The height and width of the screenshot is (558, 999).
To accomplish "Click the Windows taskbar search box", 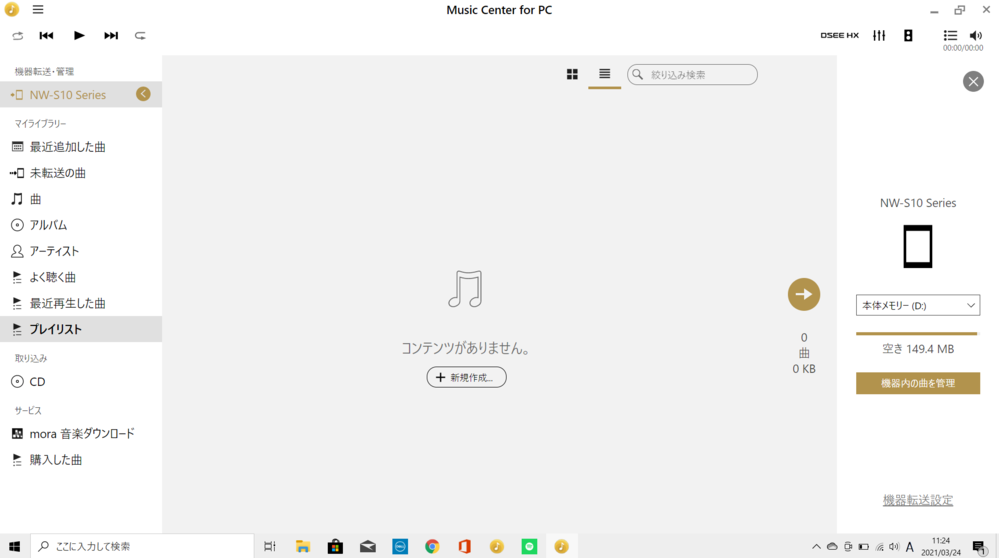I will [x=143, y=546].
